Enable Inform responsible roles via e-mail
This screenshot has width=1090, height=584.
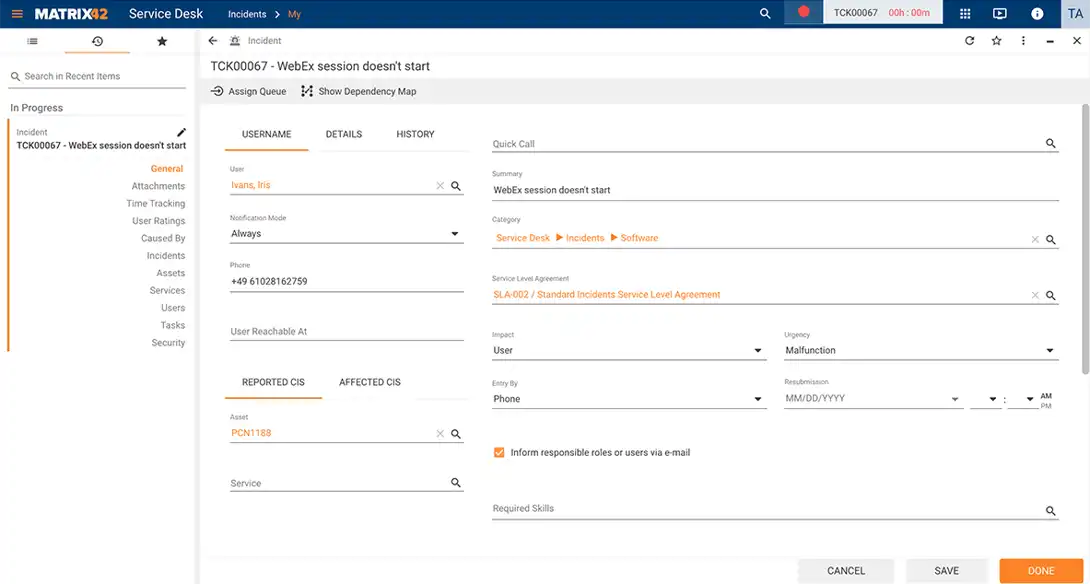[x=498, y=451]
